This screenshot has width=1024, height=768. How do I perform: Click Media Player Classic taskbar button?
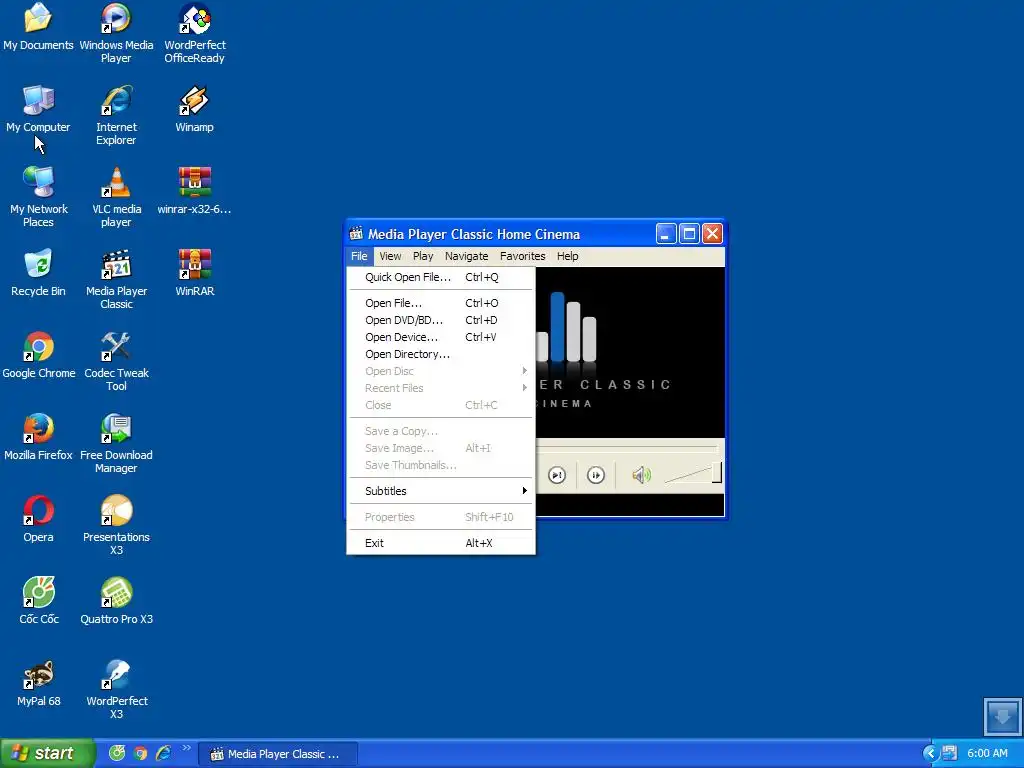(278, 754)
